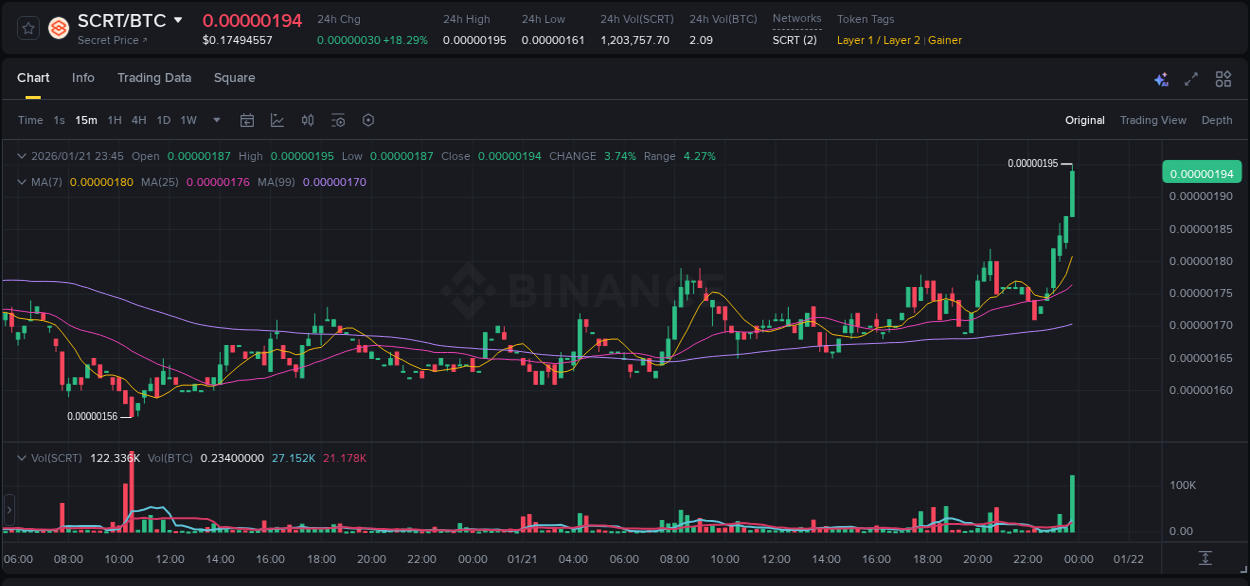Click the Gainer token tag
Image resolution: width=1250 pixels, height=586 pixels.
tap(945, 40)
